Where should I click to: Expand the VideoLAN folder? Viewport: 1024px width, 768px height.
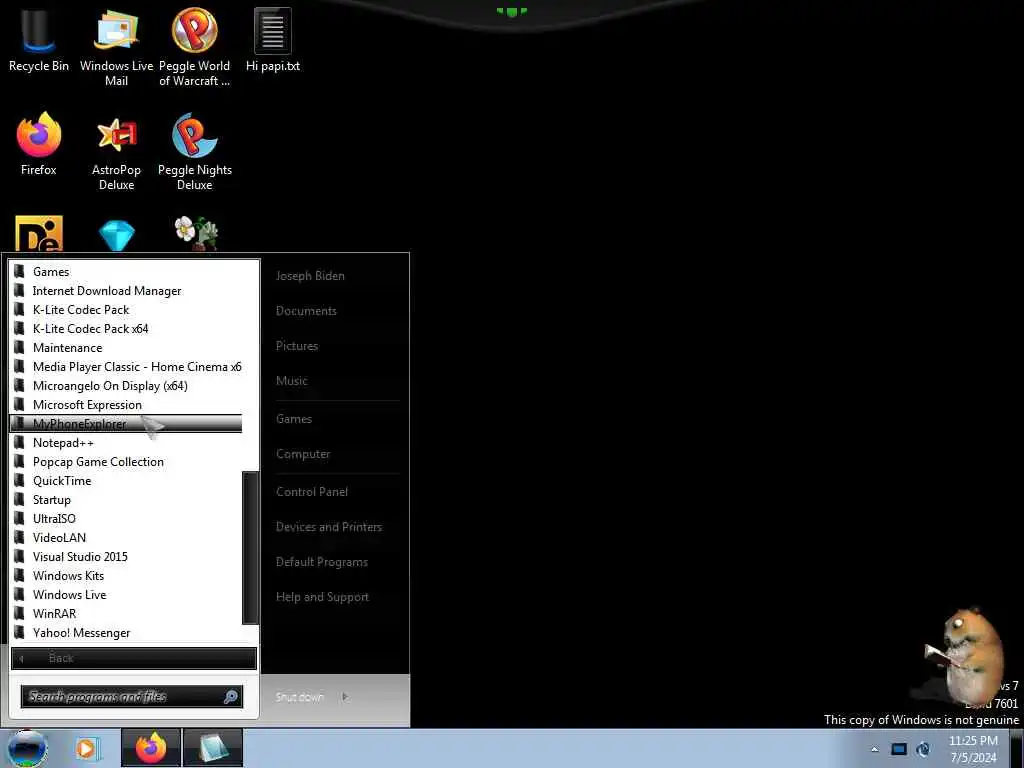pos(126,537)
